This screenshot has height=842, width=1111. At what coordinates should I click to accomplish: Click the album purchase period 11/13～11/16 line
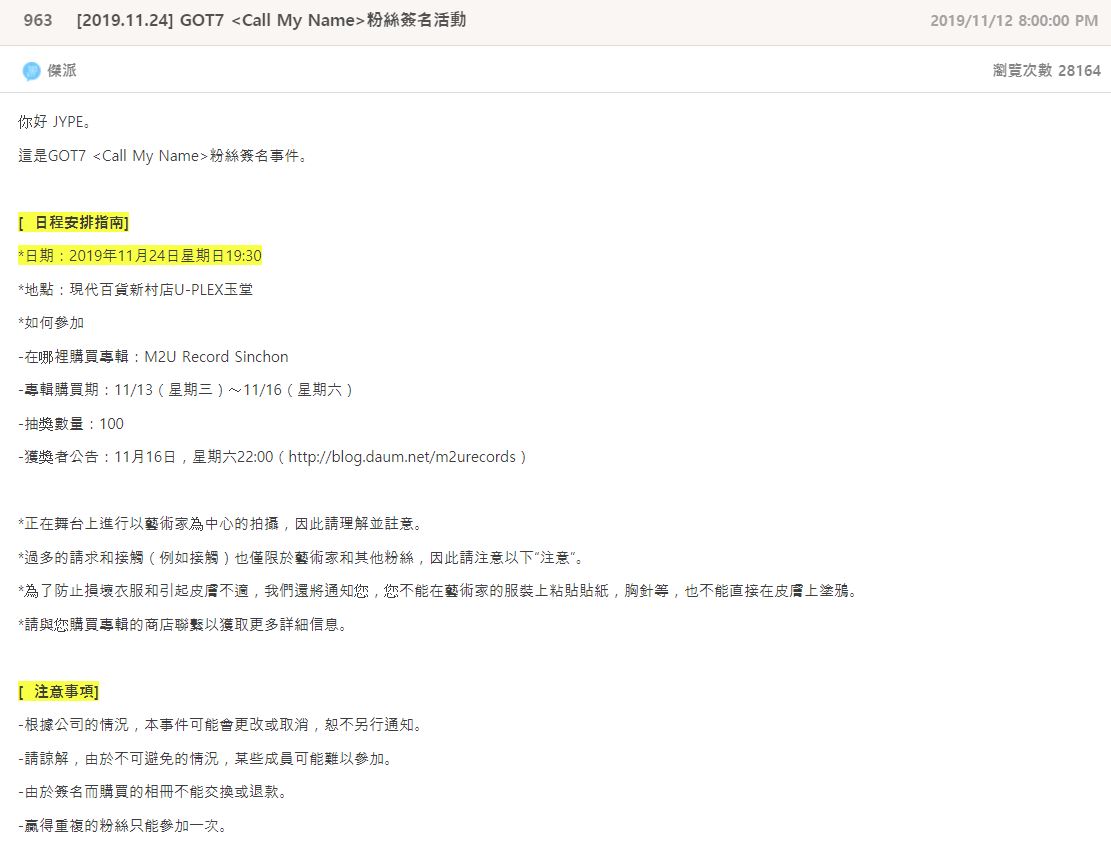click(x=186, y=390)
